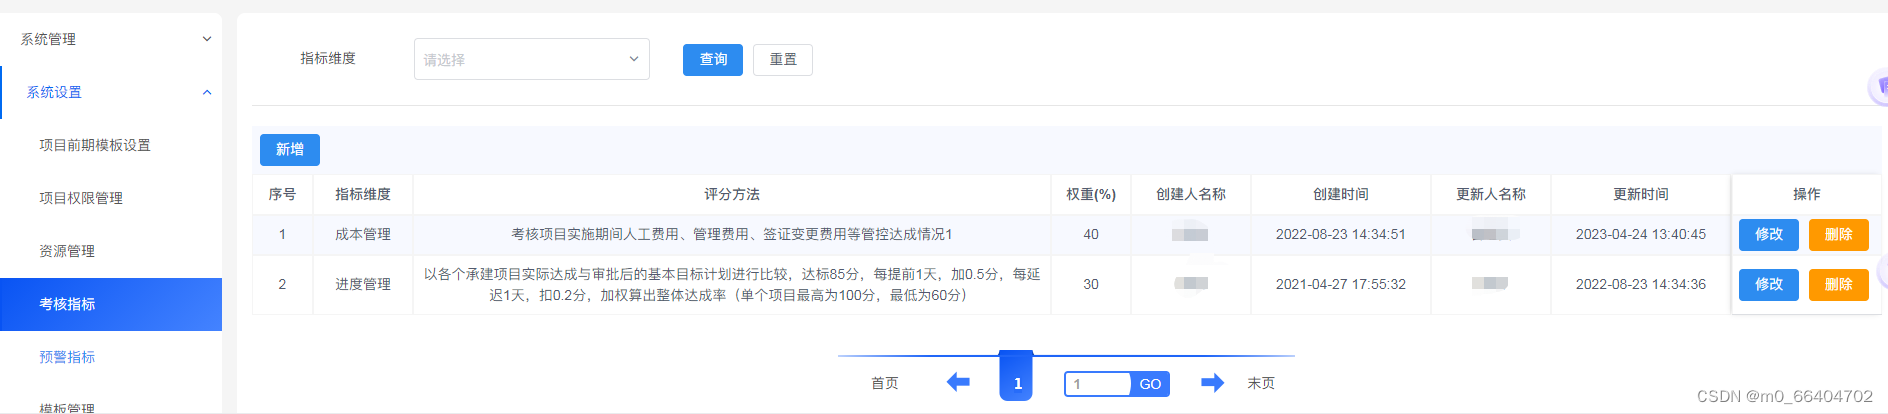1888x414 pixels.
Task: Click the next page right arrow icon
Action: 1212,382
